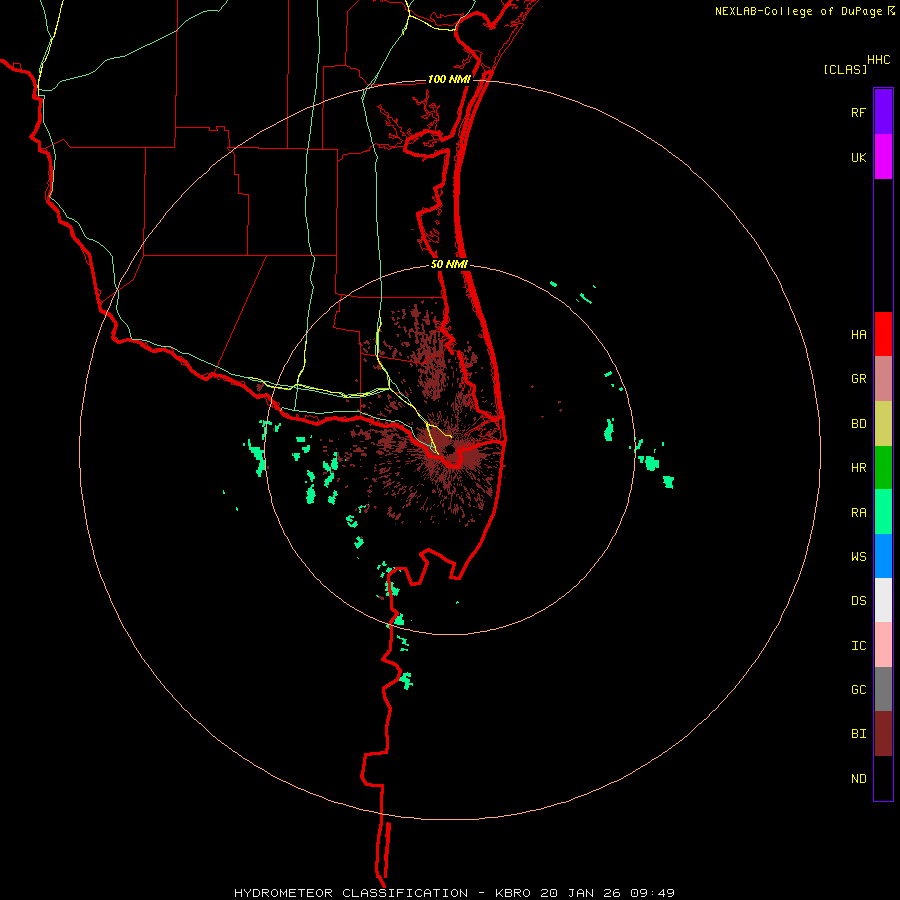Click the GR legend color swatch
This screenshot has height=900, width=900.
pyautogui.click(x=883, y=379)
